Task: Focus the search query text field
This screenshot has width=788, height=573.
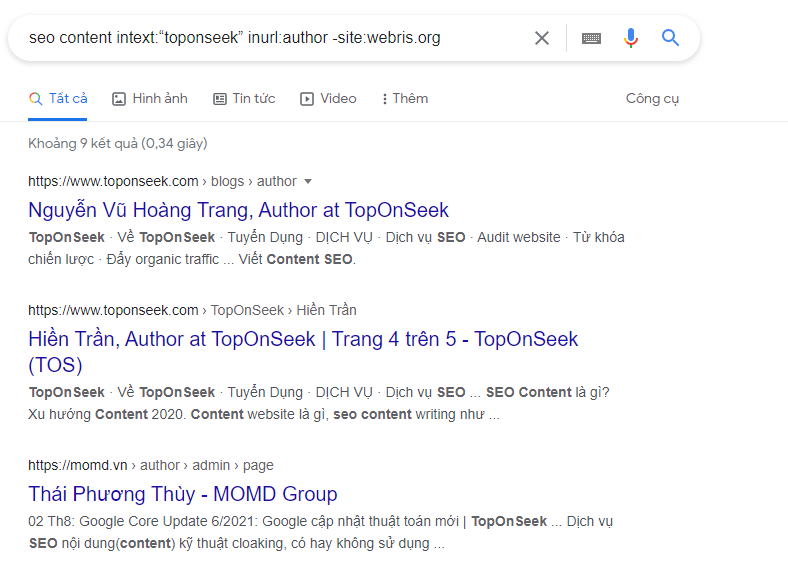Action: (270, 38)
